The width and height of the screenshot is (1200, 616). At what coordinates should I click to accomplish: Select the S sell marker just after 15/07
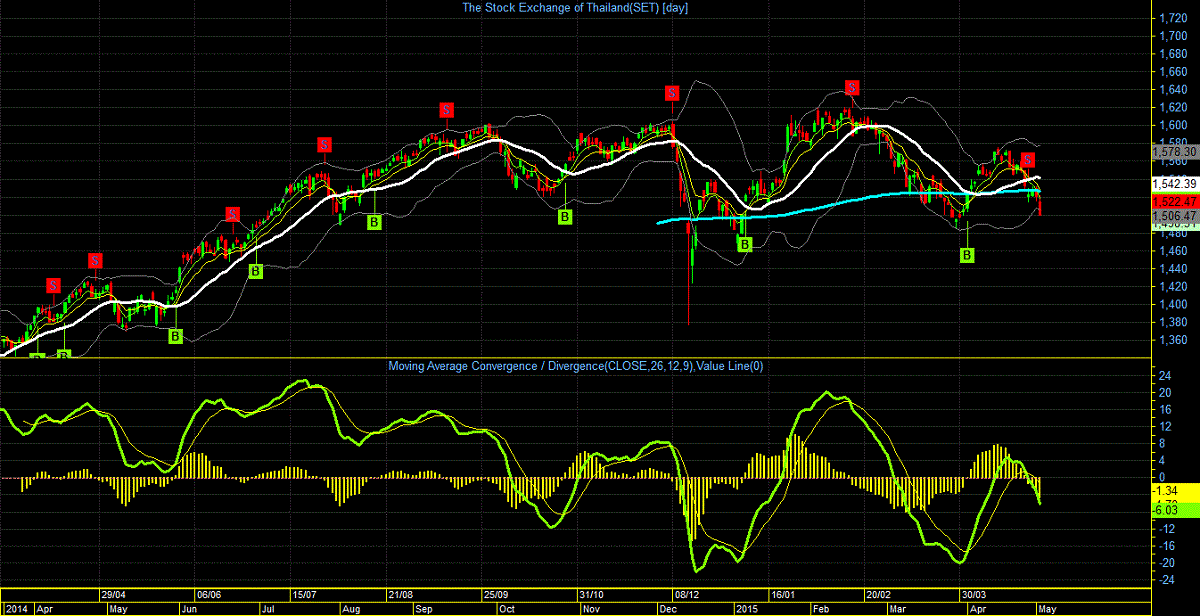pos(324,144)
